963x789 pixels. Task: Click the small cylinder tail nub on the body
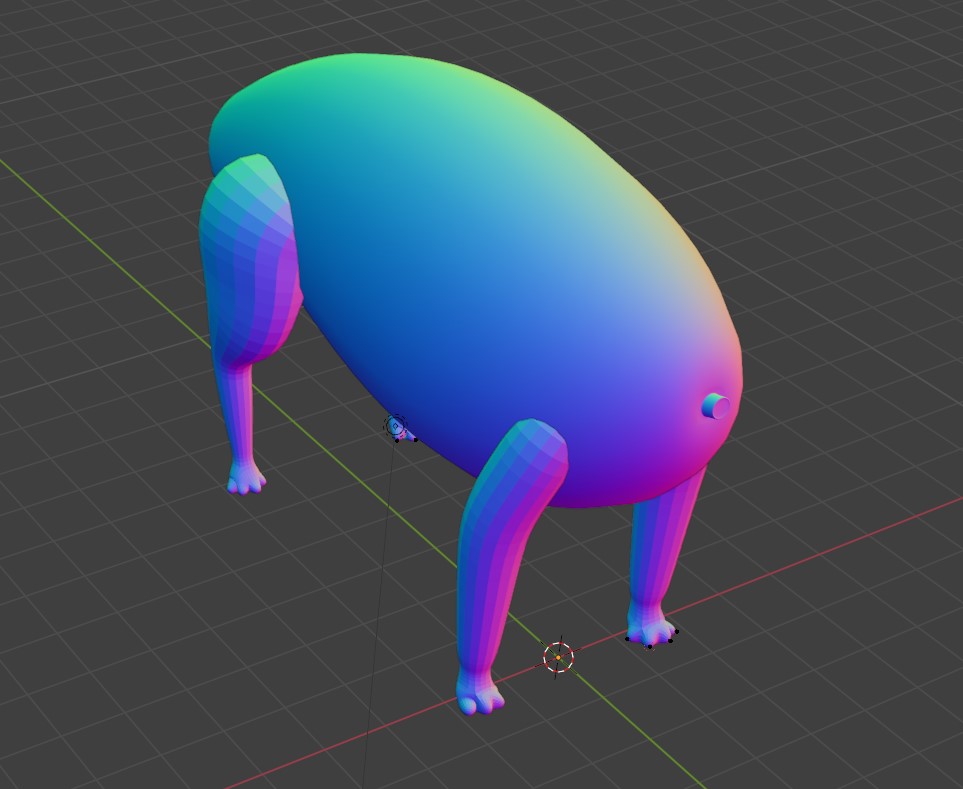tap(715, 406)
